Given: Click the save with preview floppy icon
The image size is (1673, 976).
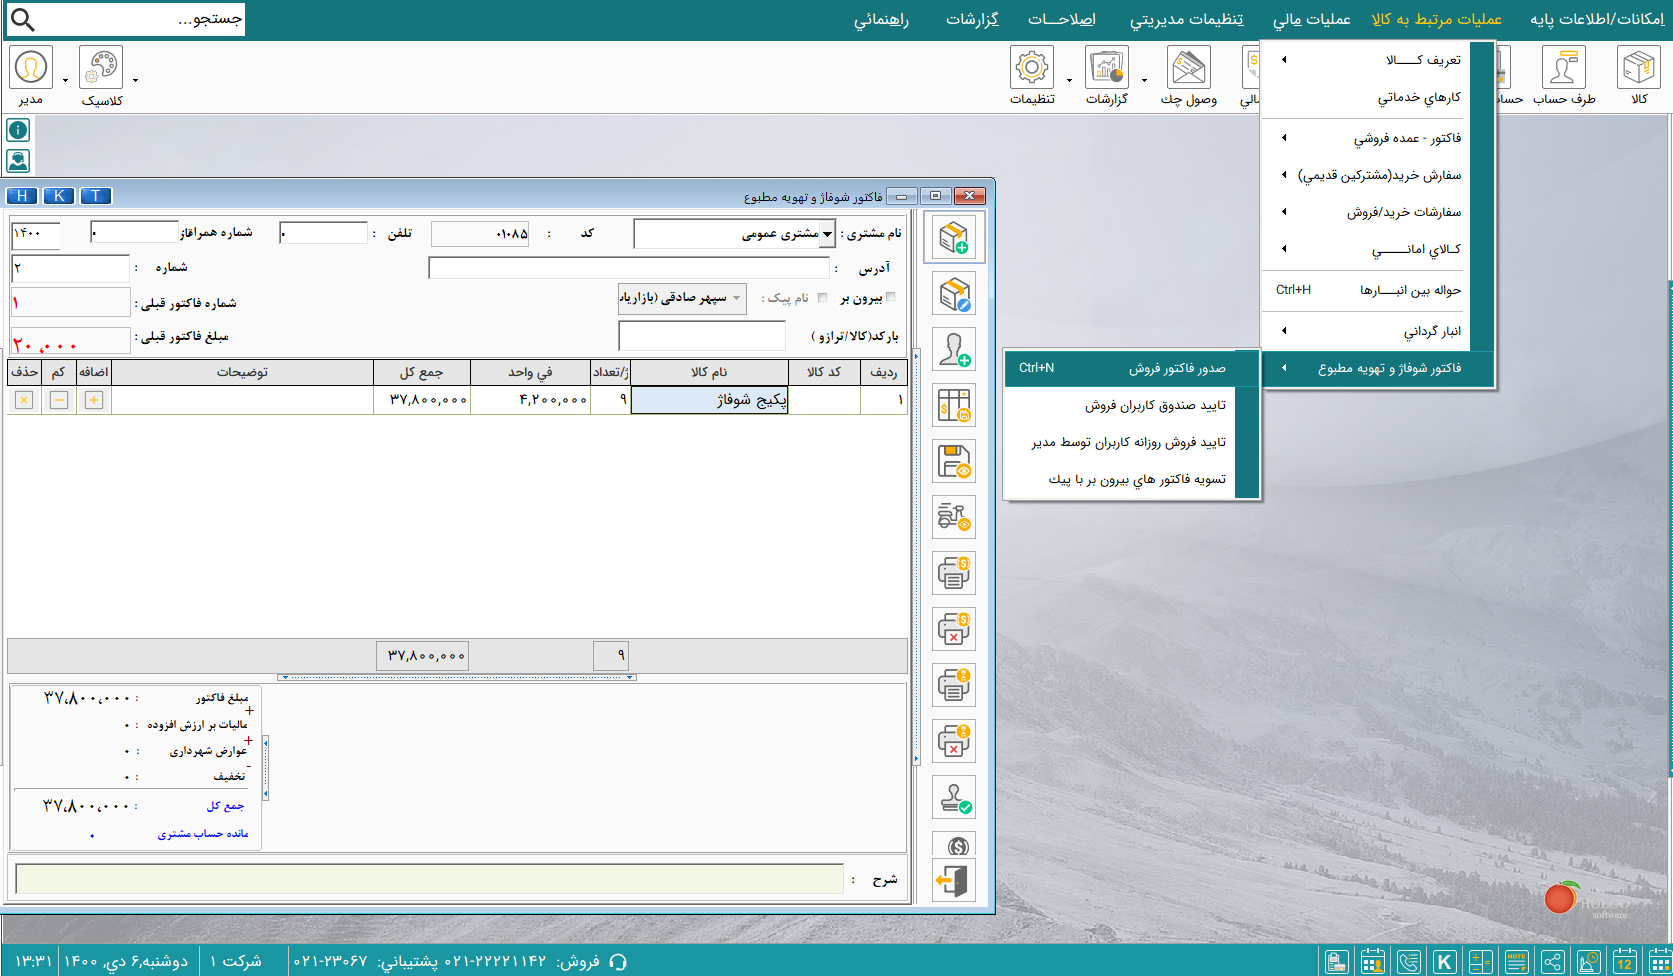Looking at the screenshot, I should (x=954, y=462).
